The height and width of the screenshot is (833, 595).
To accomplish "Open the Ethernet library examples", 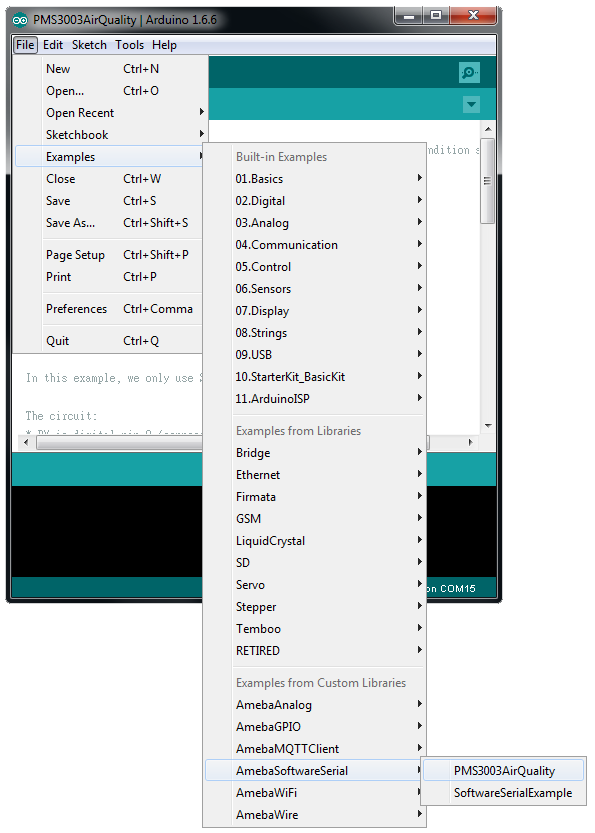I will point(315,475).
